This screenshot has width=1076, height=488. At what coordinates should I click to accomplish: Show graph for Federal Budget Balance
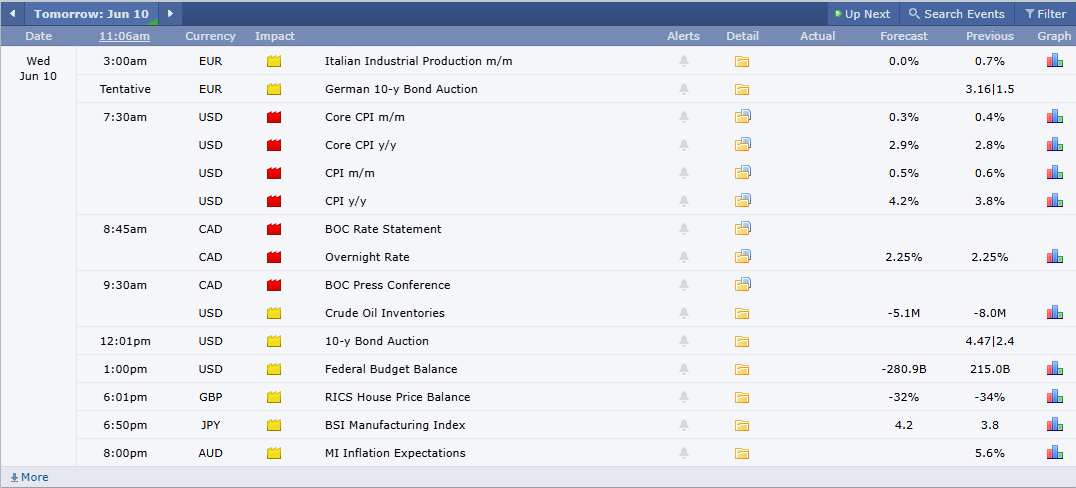[1055, 369]
